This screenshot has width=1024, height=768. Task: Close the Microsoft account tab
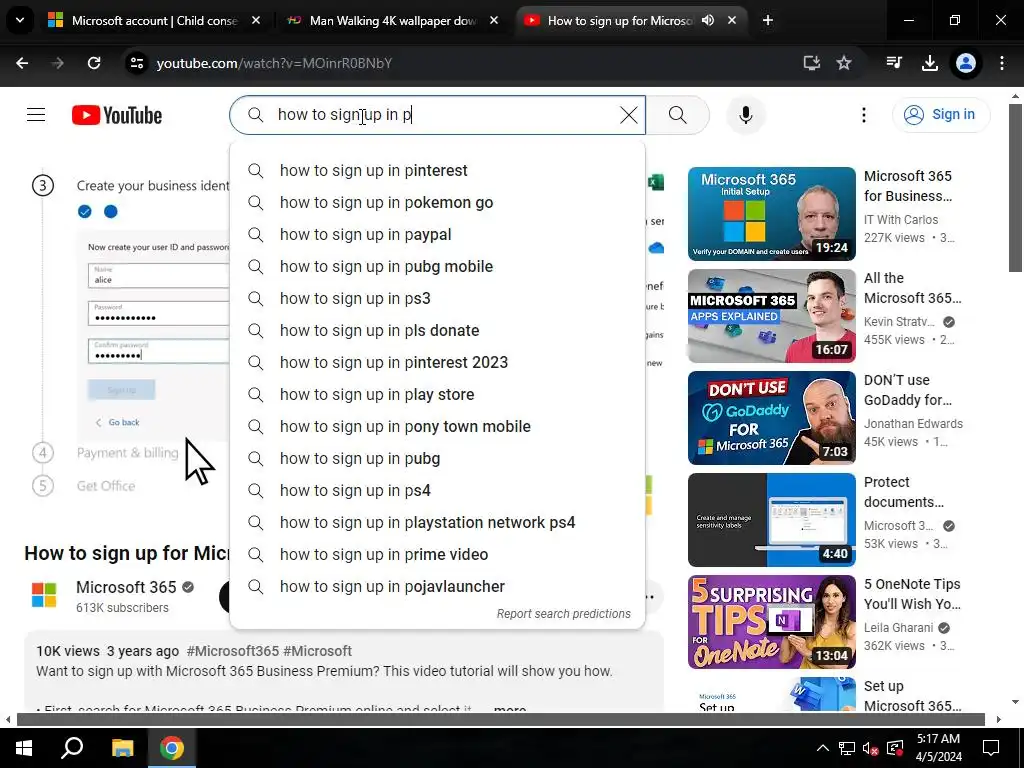click(256, 21)
